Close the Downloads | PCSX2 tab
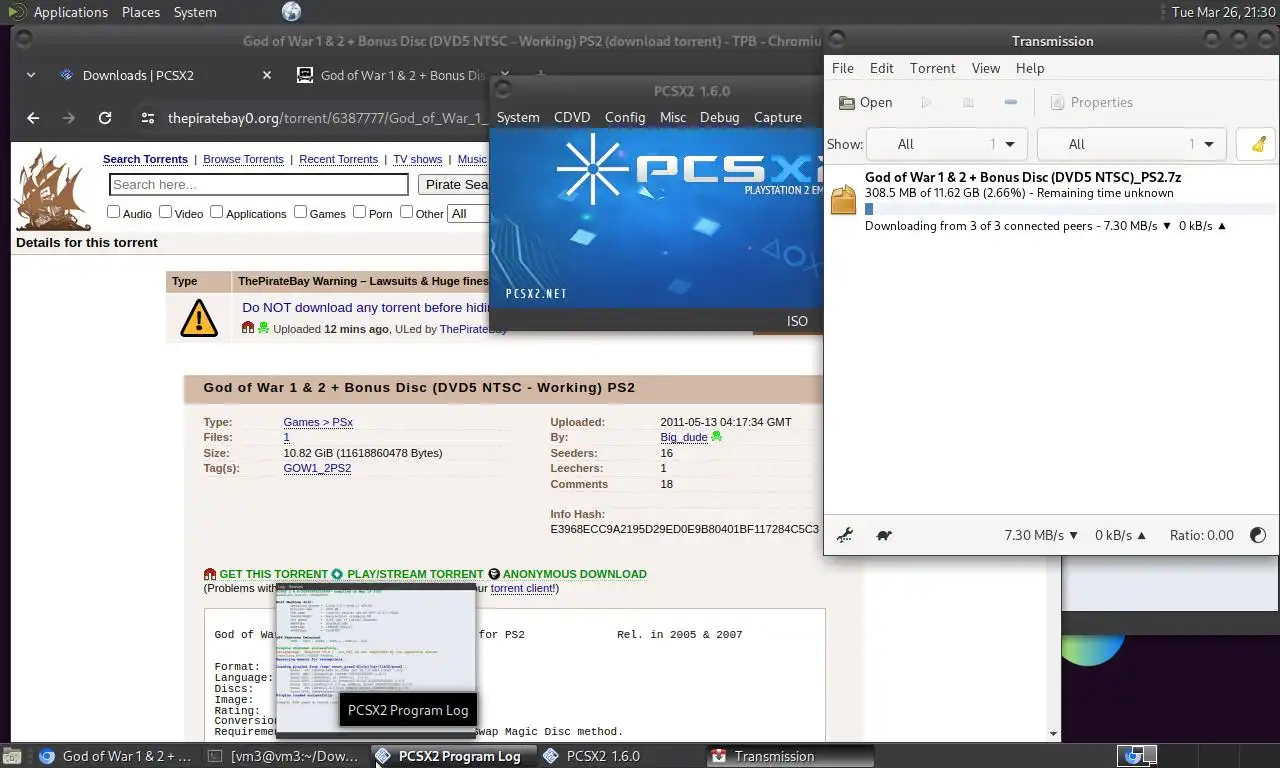The width and height of the screenshot is (1280, 768). (x=267, y=75)
